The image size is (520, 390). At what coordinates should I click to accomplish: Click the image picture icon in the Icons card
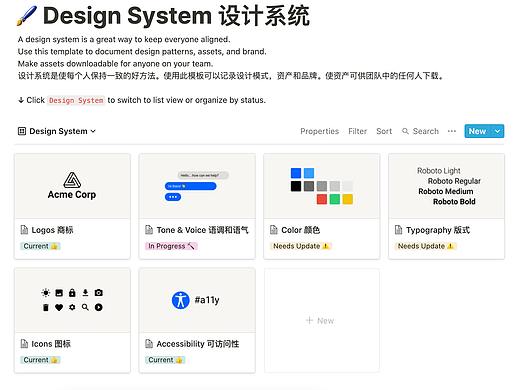click(x=59, y=293)
